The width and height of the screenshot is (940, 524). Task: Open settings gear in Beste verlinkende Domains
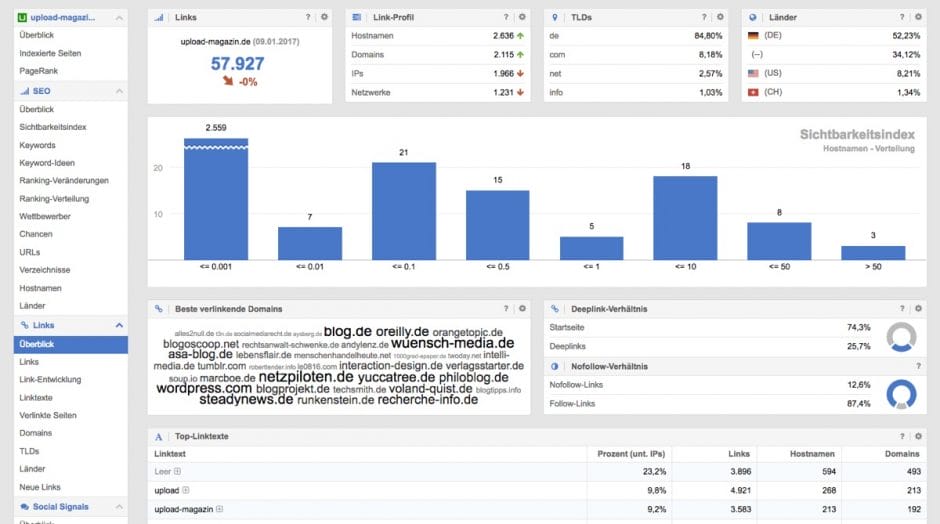(521, 309)
